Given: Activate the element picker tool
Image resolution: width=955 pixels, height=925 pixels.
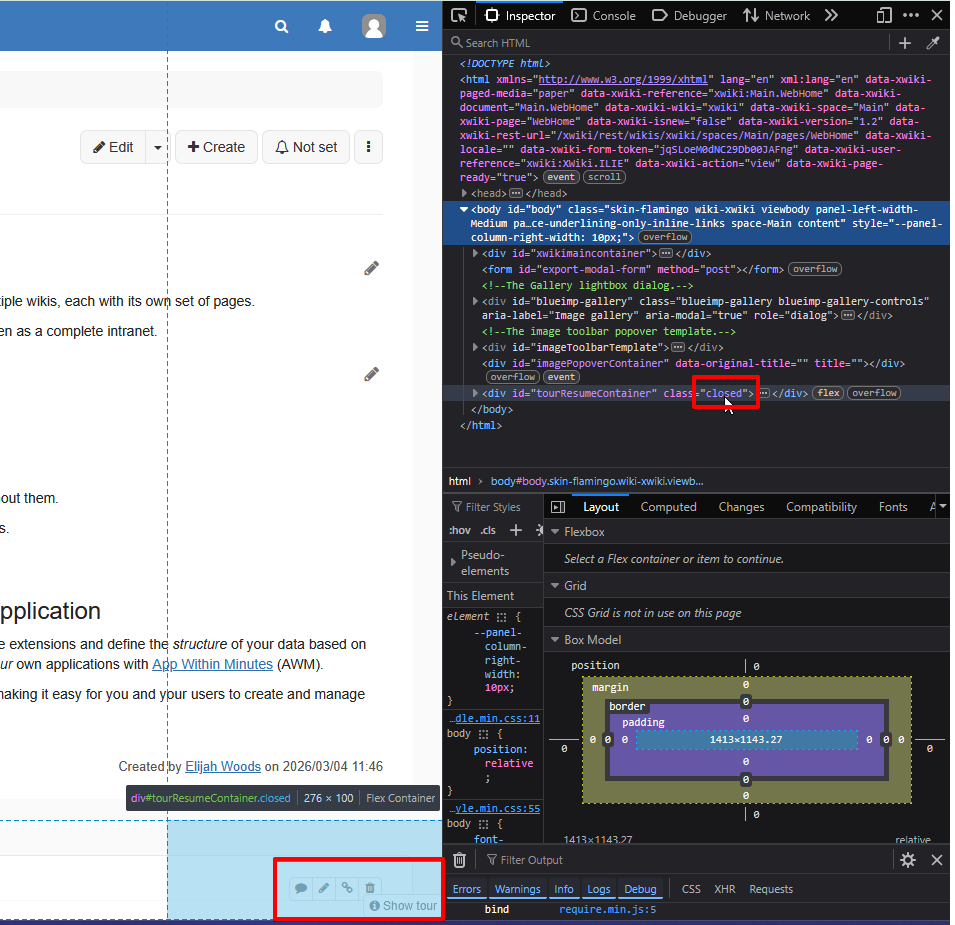Looking at the screenshot, I should [459, 15].
